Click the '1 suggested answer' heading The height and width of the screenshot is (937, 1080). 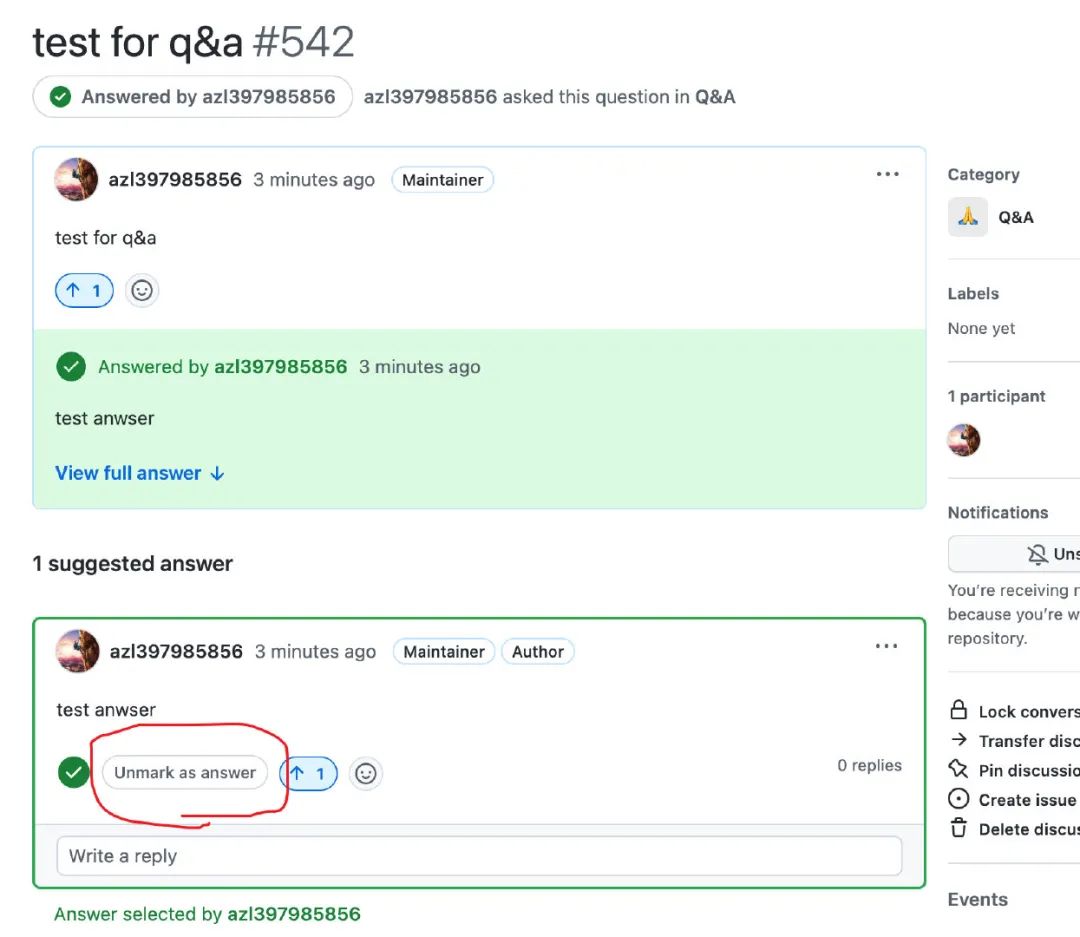click(x=133, y=564)
